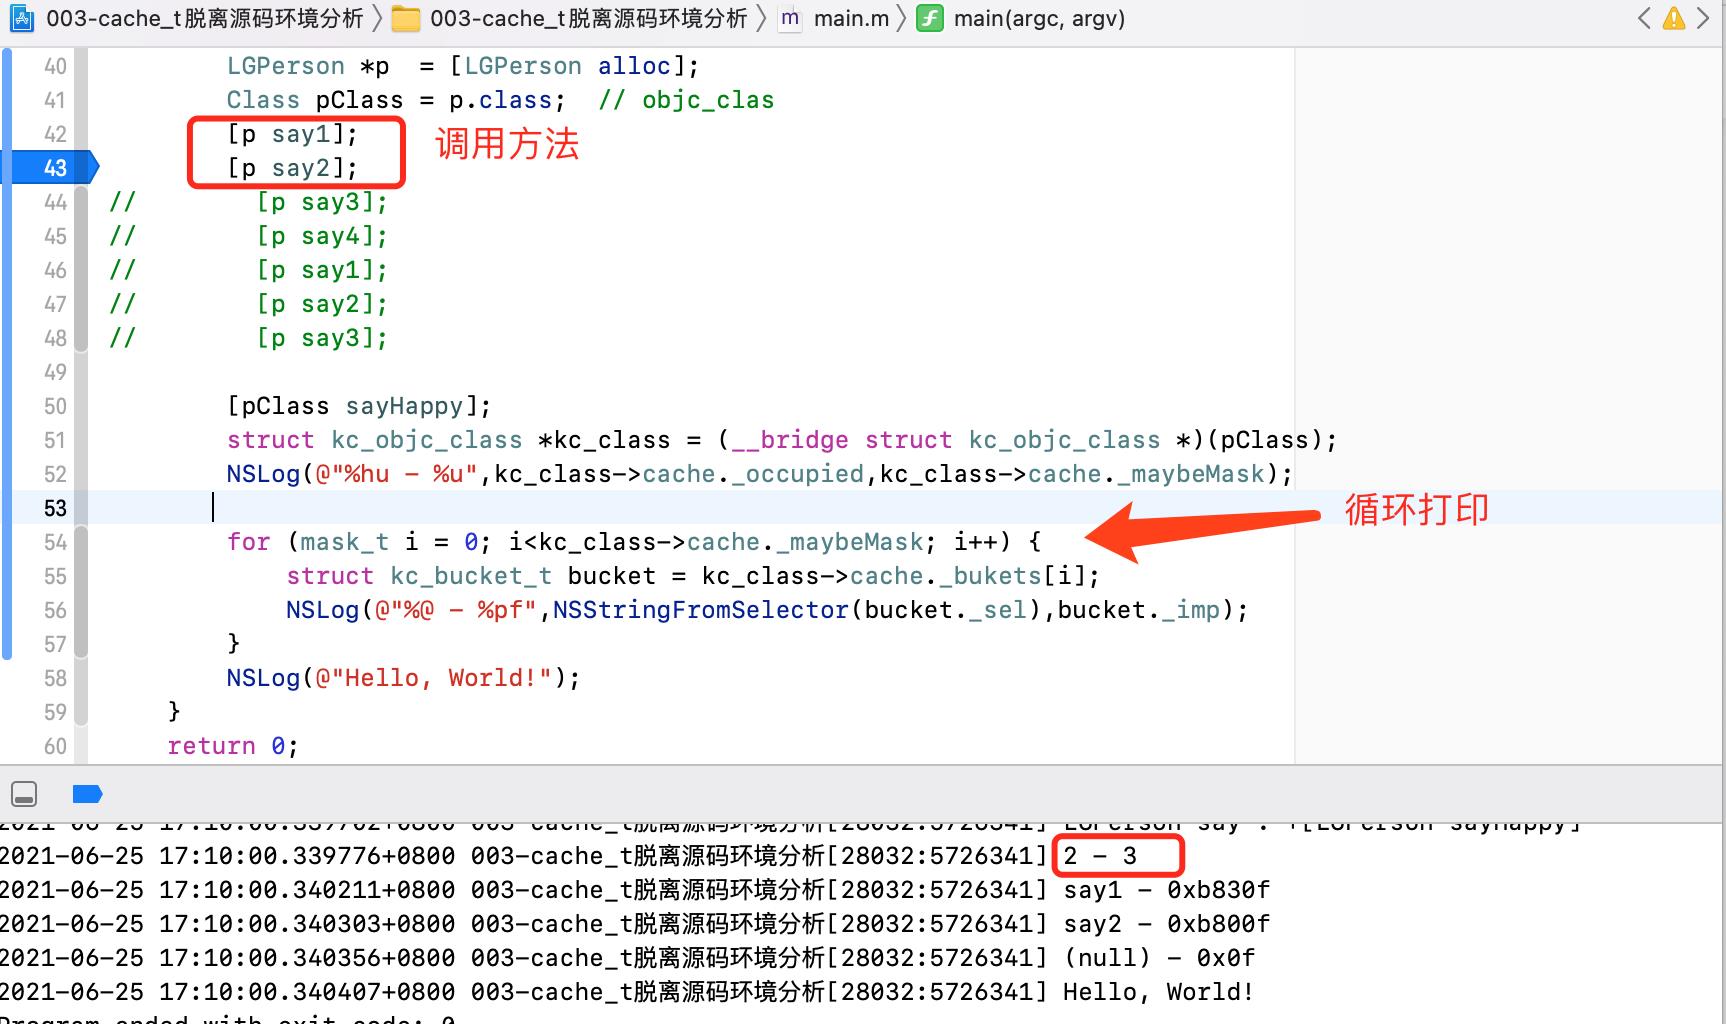Click the 'for' keyword on line 54

coord(249,542)
